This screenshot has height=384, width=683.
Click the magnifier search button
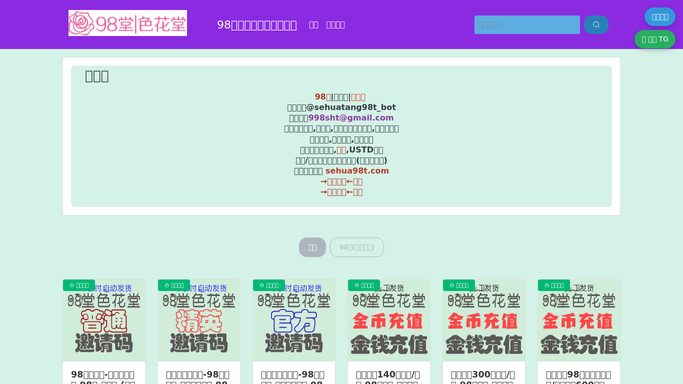596,25
